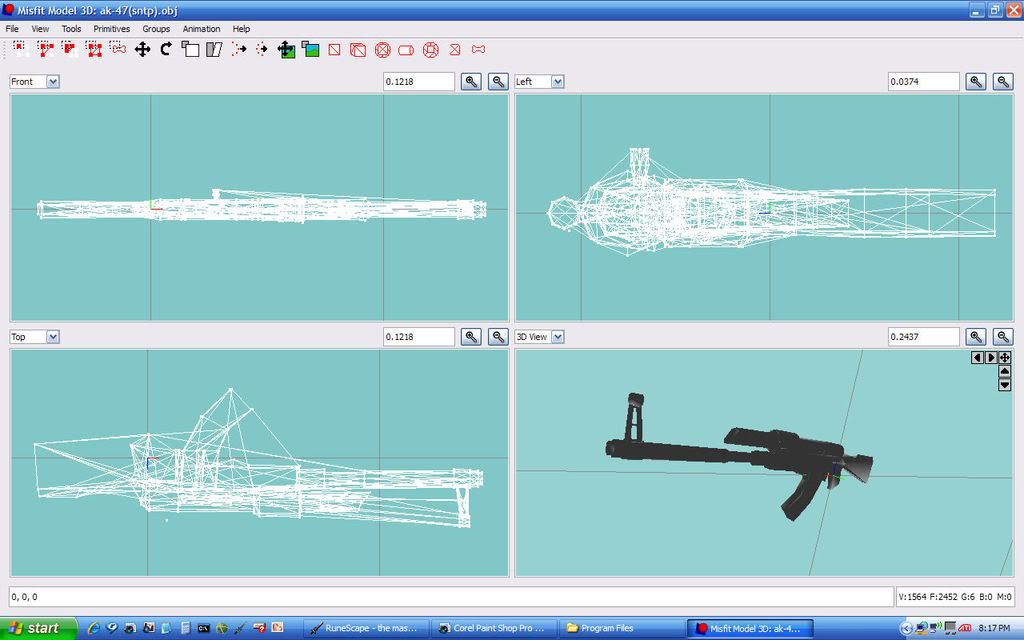
Task: Activate the Select Faces tool
Action: (x=44, y=49)
